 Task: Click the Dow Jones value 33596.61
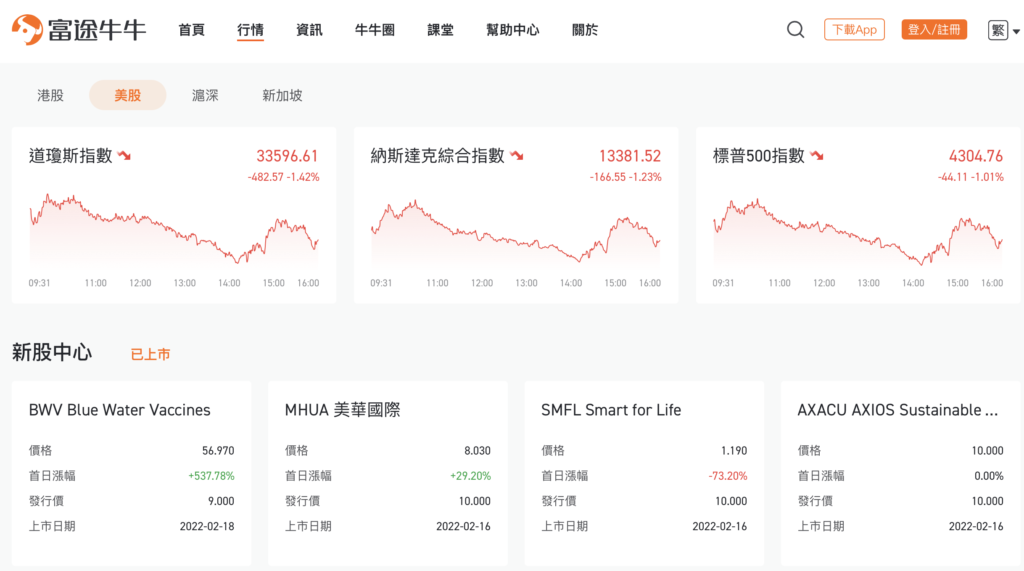click(x=287, y=156)
